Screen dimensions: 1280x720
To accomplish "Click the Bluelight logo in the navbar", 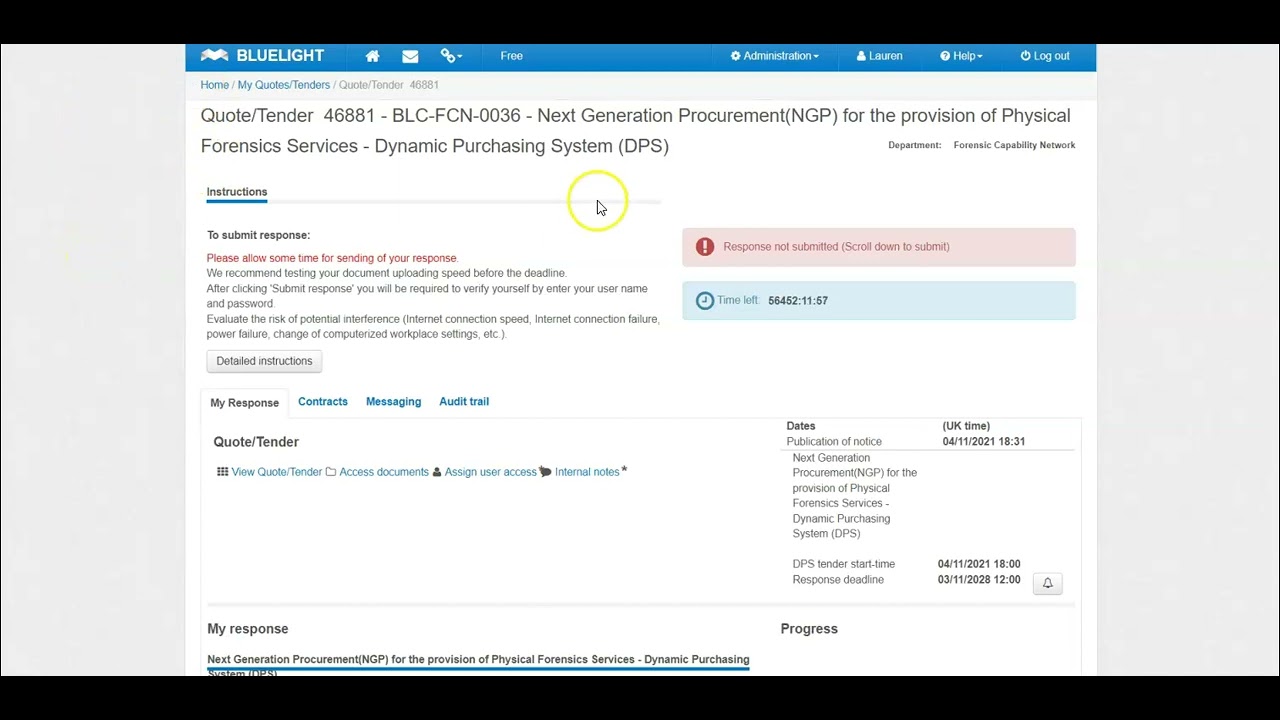I will click(262, 56).
